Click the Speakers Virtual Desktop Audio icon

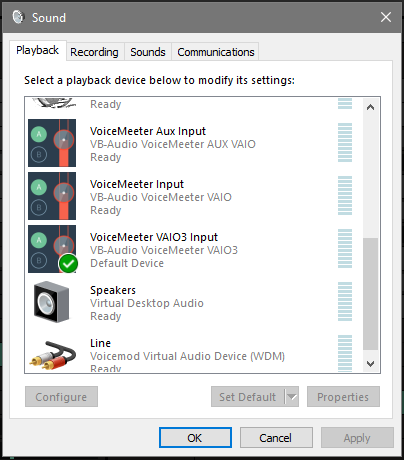click(x=52, y=302)
